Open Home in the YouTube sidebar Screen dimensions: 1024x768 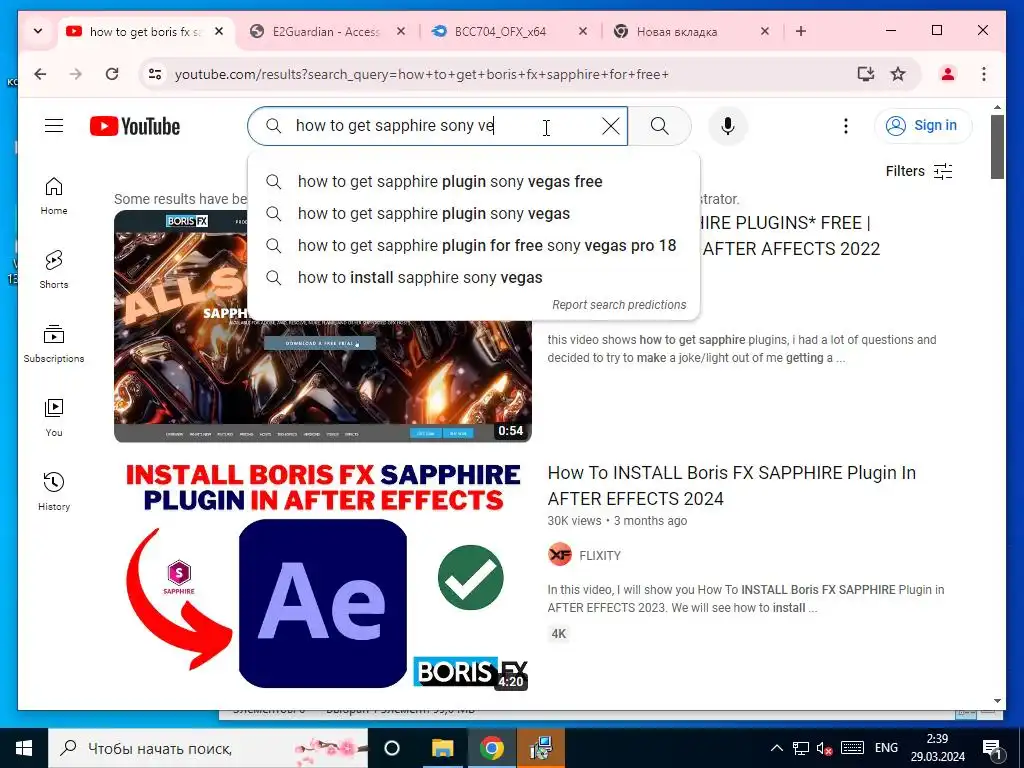[x=54, y=196]
